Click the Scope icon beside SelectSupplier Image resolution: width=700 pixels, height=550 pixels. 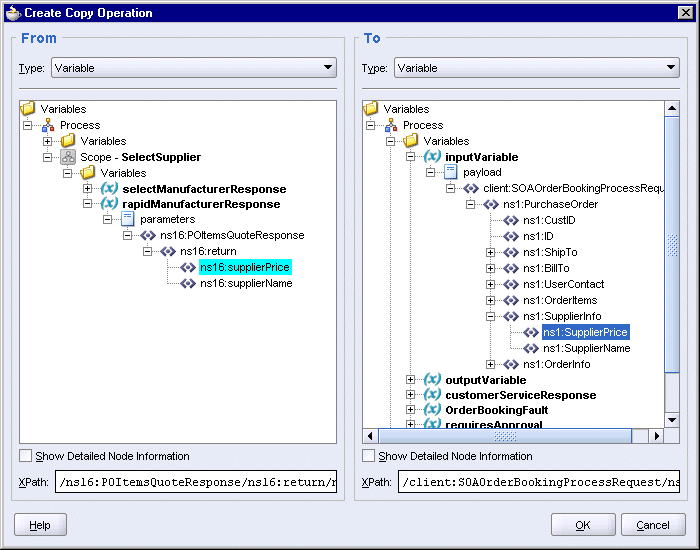click(x=68, y=157)
